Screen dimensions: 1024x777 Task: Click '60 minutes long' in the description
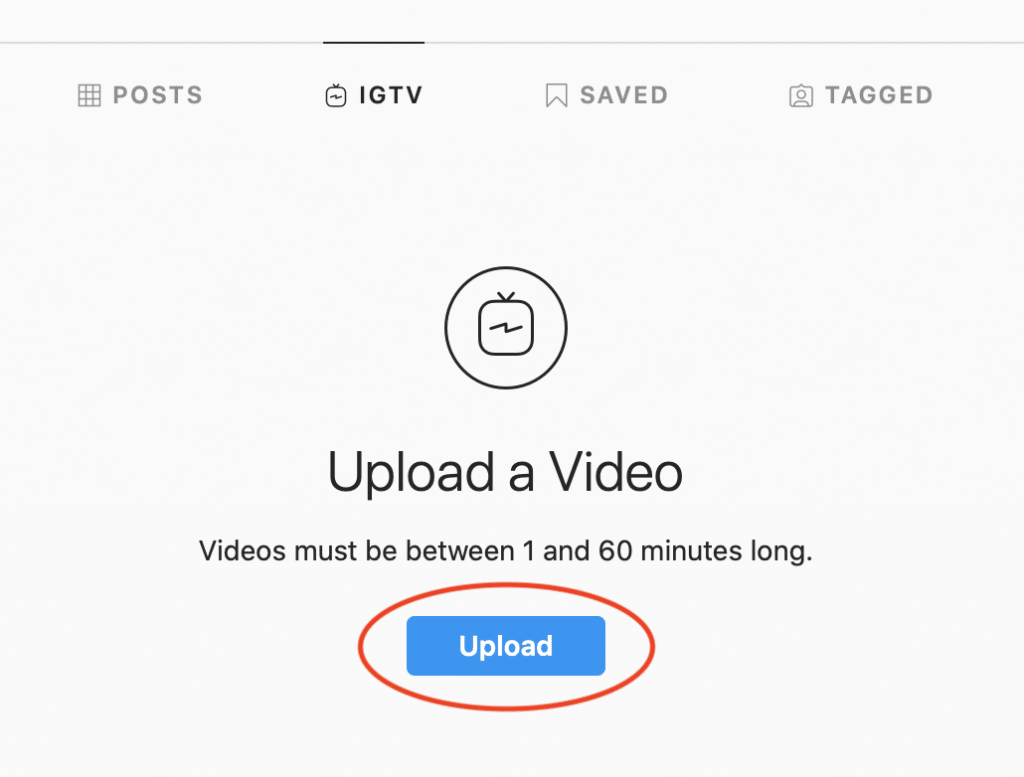click(705, 551)
